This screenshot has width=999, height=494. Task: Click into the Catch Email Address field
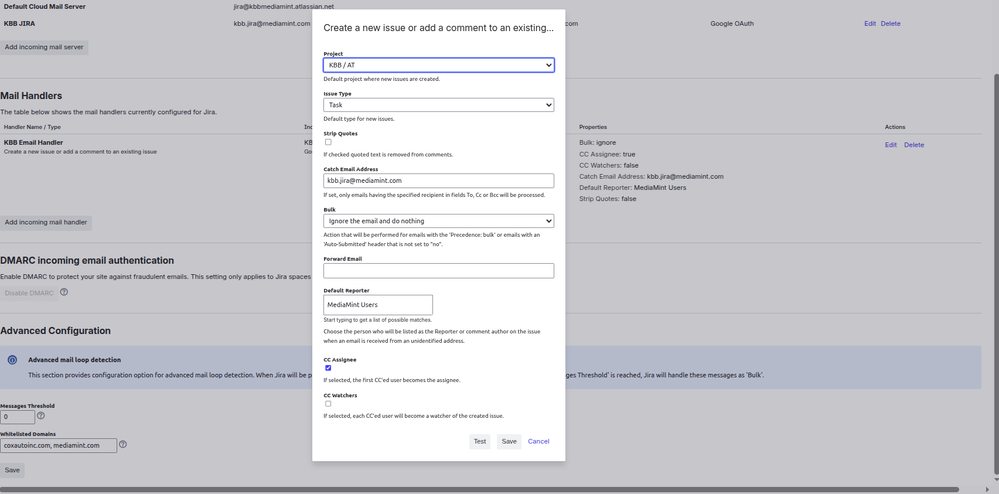(x=438, y=180)
